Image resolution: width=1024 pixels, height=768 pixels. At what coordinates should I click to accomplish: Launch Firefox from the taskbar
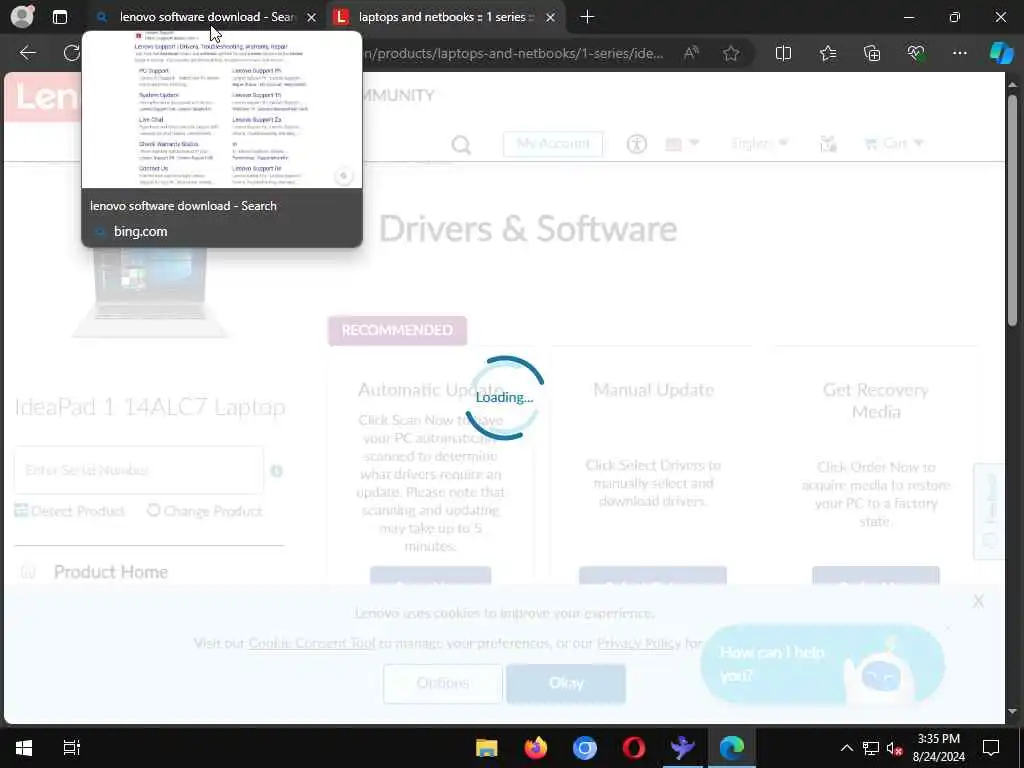(536, 748)
